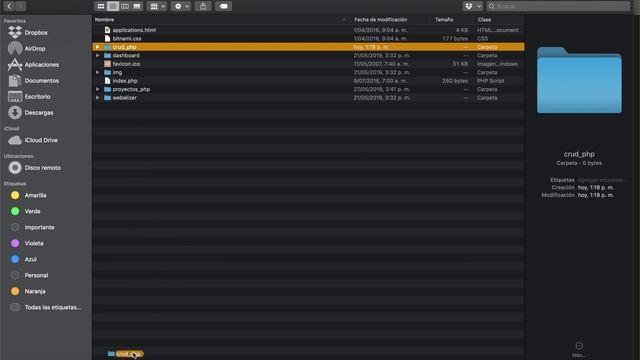Expand the crud_php folder triangle
Image resolution: width=640 pixels, height=360 pixels.
pyautogui.click(x=98, y=47)
